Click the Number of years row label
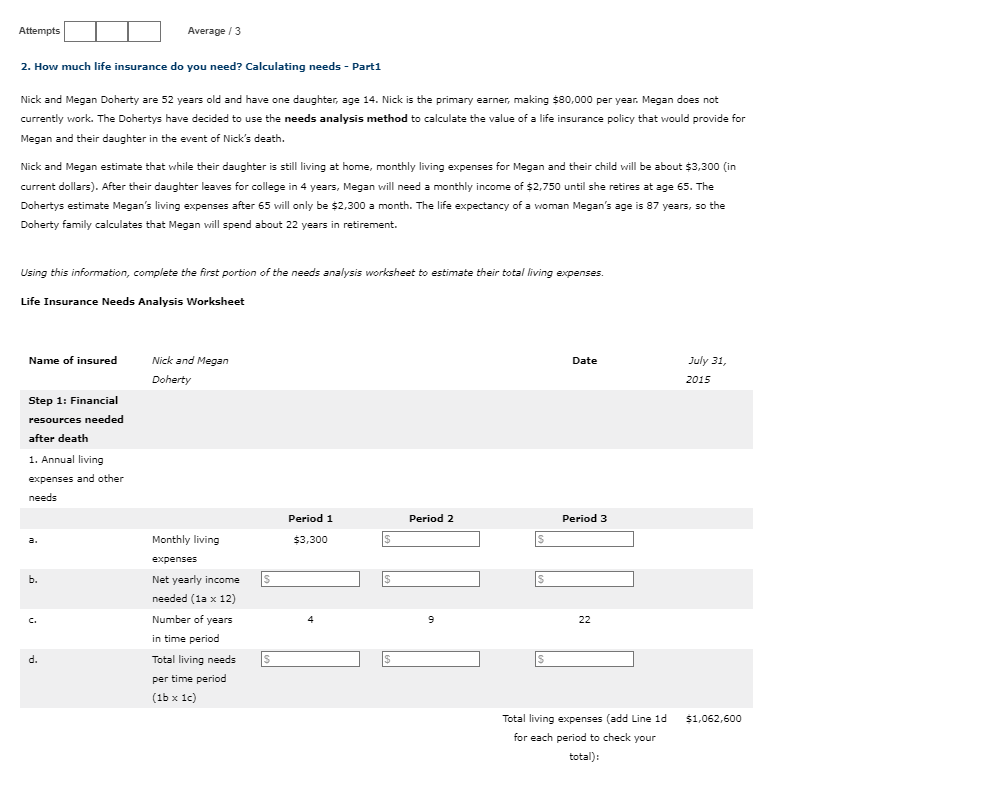 pyautogui.click(x=191, y=628)
